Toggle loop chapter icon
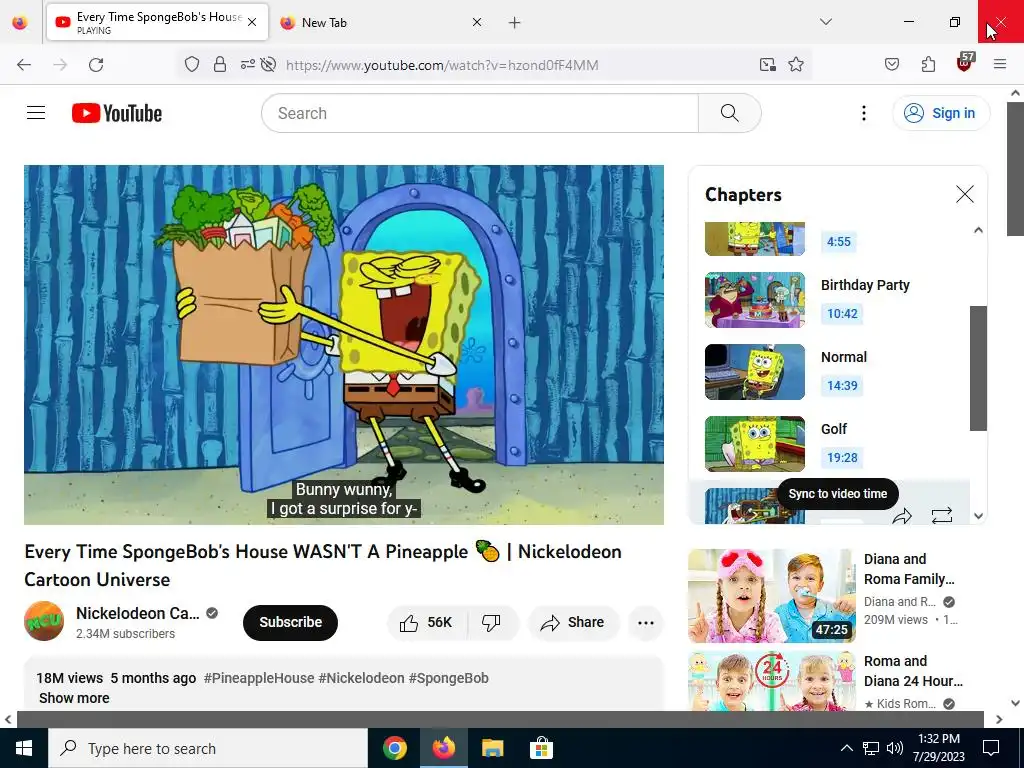Image resolution: width=1024 pixels, height=768 pixels. [941, 516]
